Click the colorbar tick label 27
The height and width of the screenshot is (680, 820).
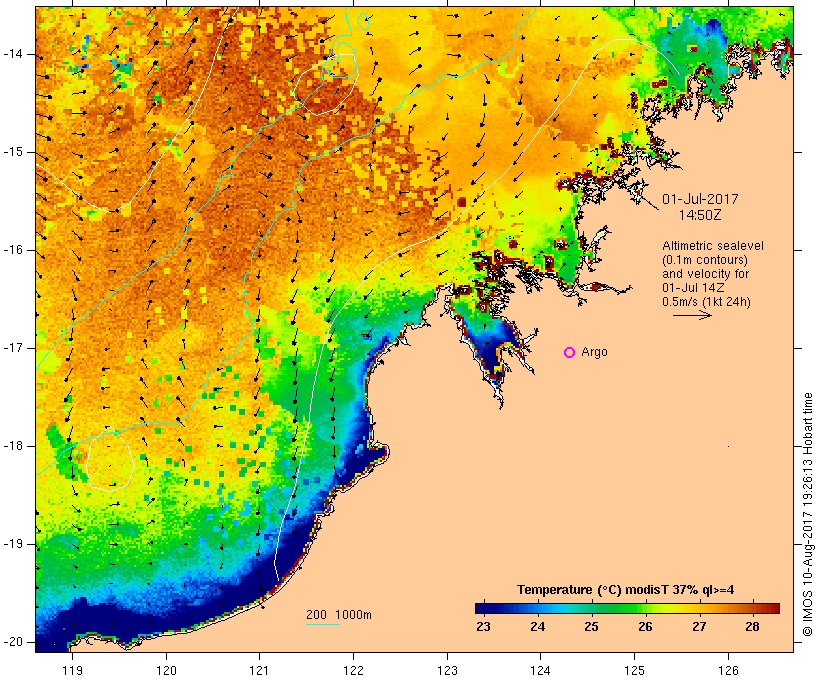(x=699, y=627)
